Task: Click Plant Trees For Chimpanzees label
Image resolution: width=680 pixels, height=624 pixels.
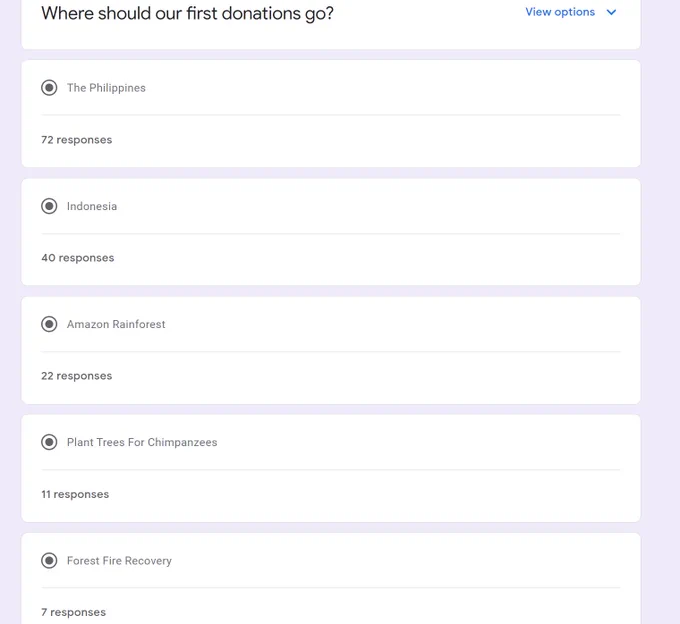Action: click(x=142, y=442)
